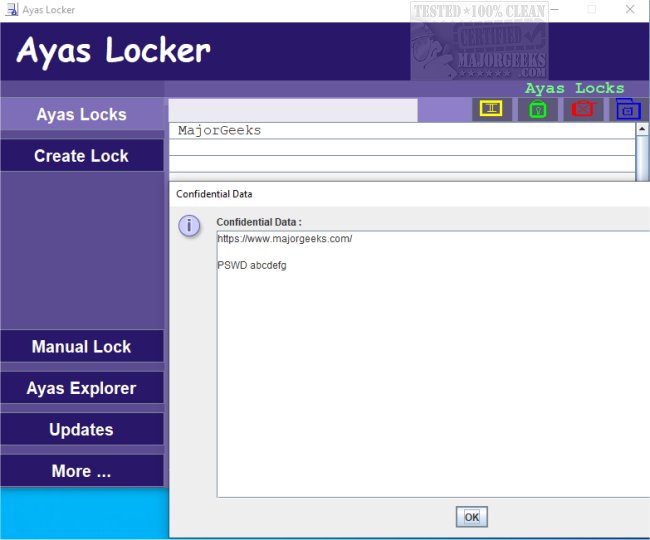Open the More ... sidebar menu
This screenshot has height=540, width=650.
point(82,470)
